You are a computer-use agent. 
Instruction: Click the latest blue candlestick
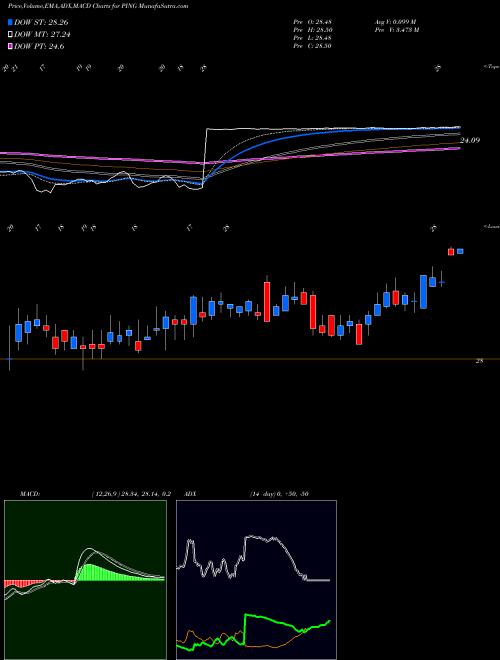point(460,251)
